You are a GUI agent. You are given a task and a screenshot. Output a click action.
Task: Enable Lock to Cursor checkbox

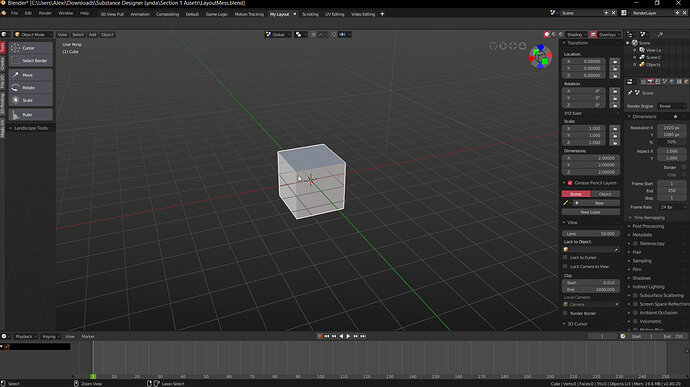pos(565,258)
